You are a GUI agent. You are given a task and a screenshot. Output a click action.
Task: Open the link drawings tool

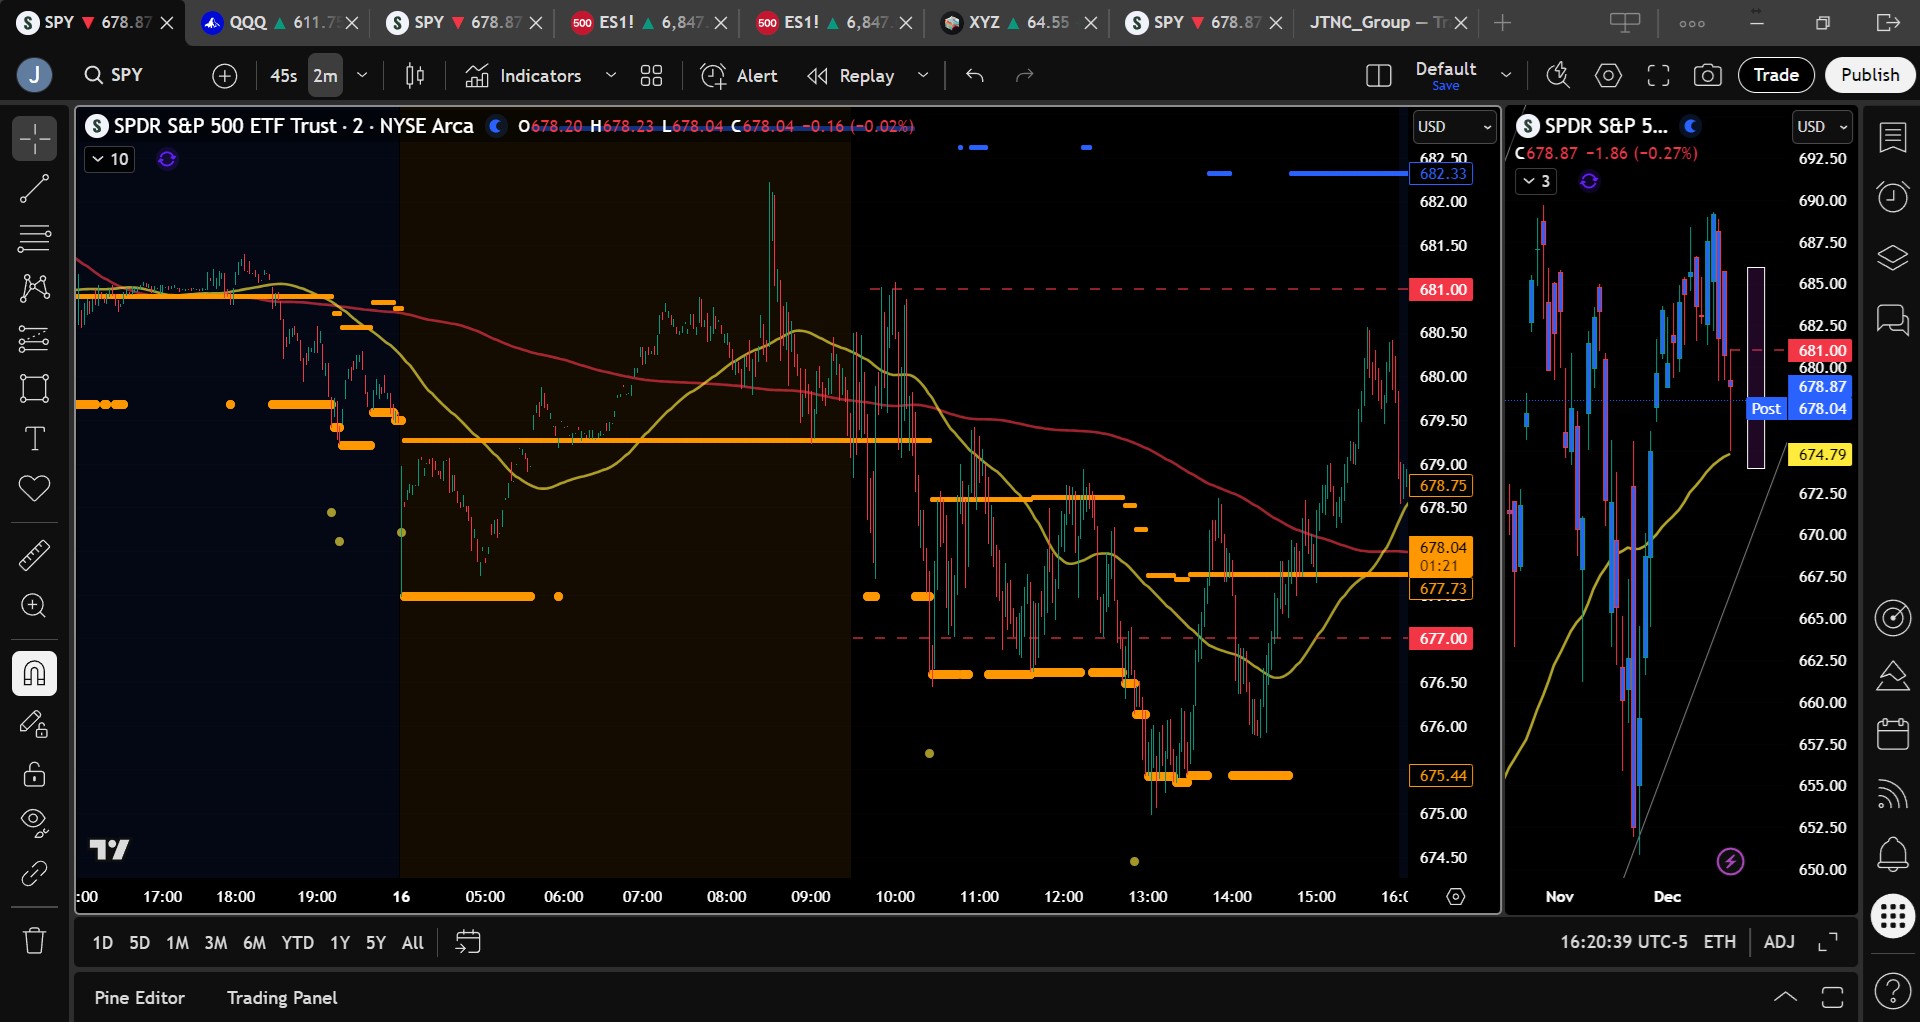pyautogui.click(x=34, y=873)
